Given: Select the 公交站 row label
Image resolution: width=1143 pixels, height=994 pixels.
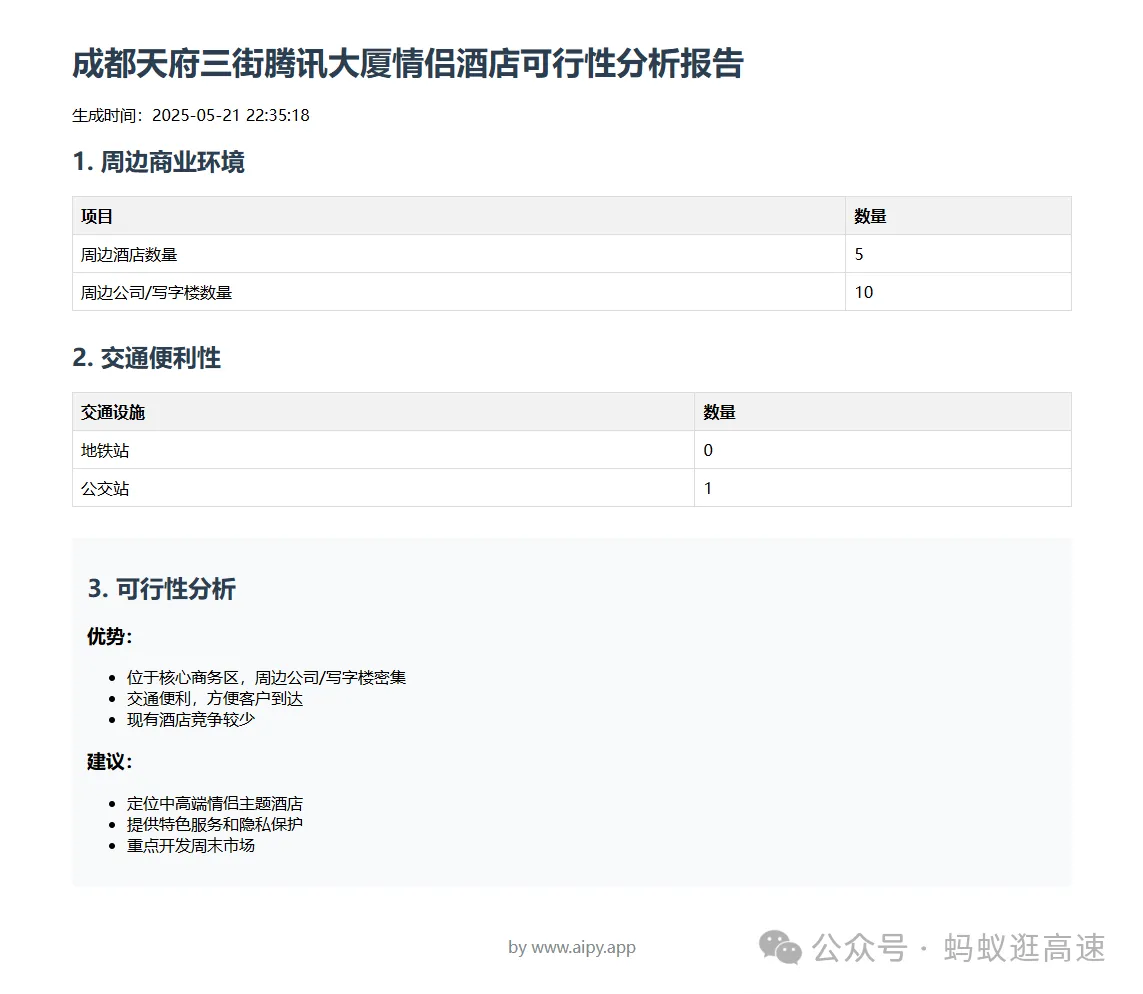Looking at the screenshot, I should (104, 488).
